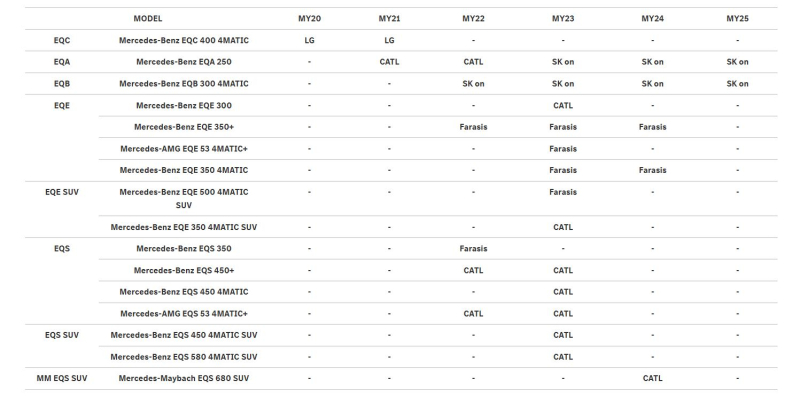Click the MM EQS SUV group label
This screenshot has height=396, width=800.
(62, 379)
